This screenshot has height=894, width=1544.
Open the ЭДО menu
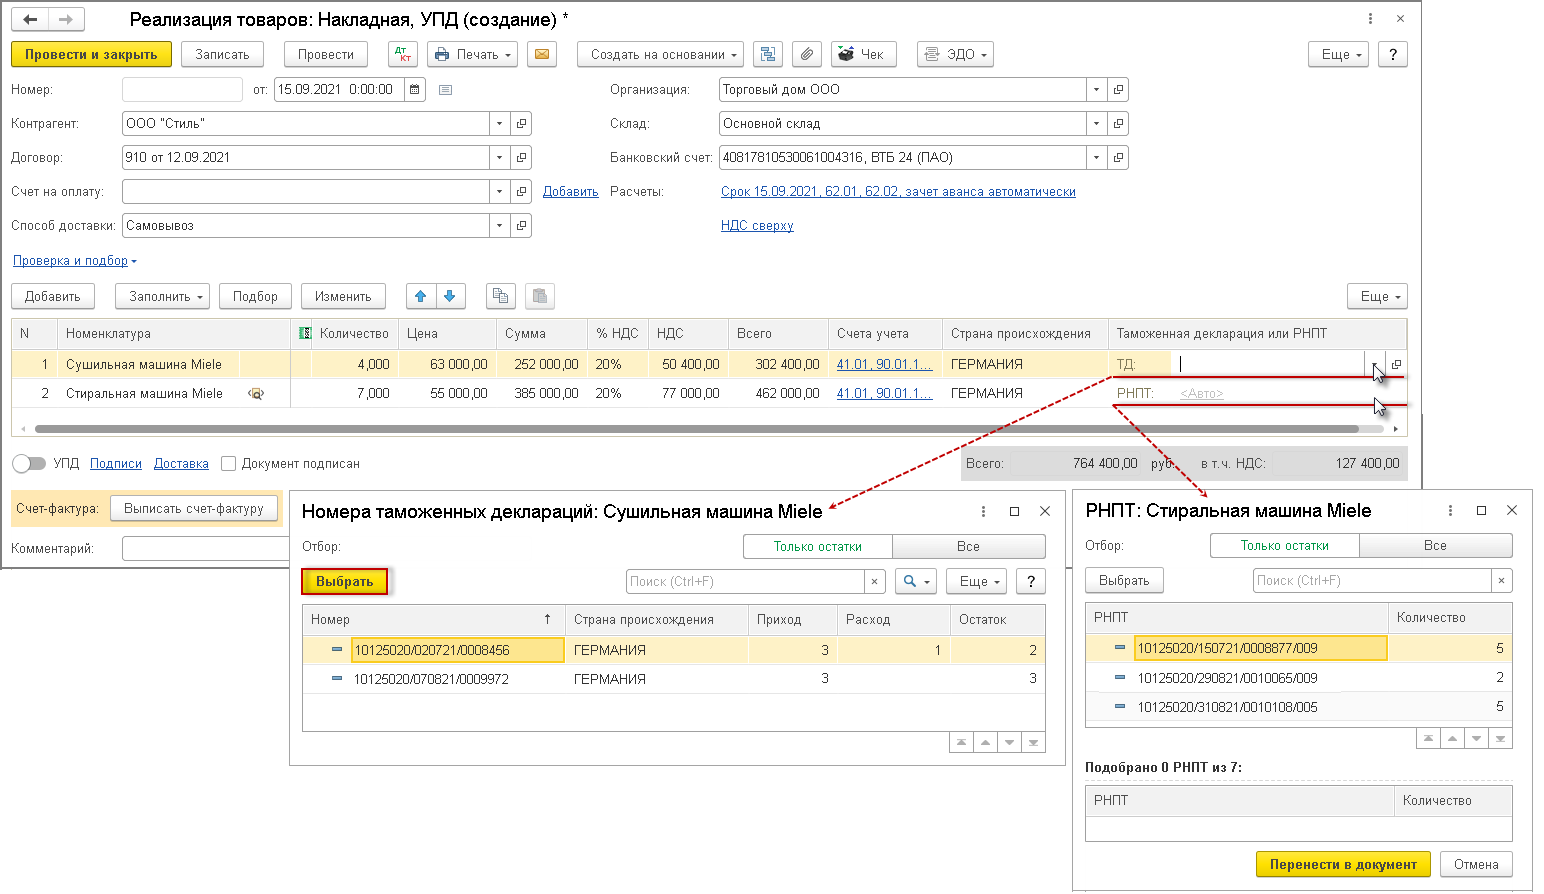click(x=955, y=54)
